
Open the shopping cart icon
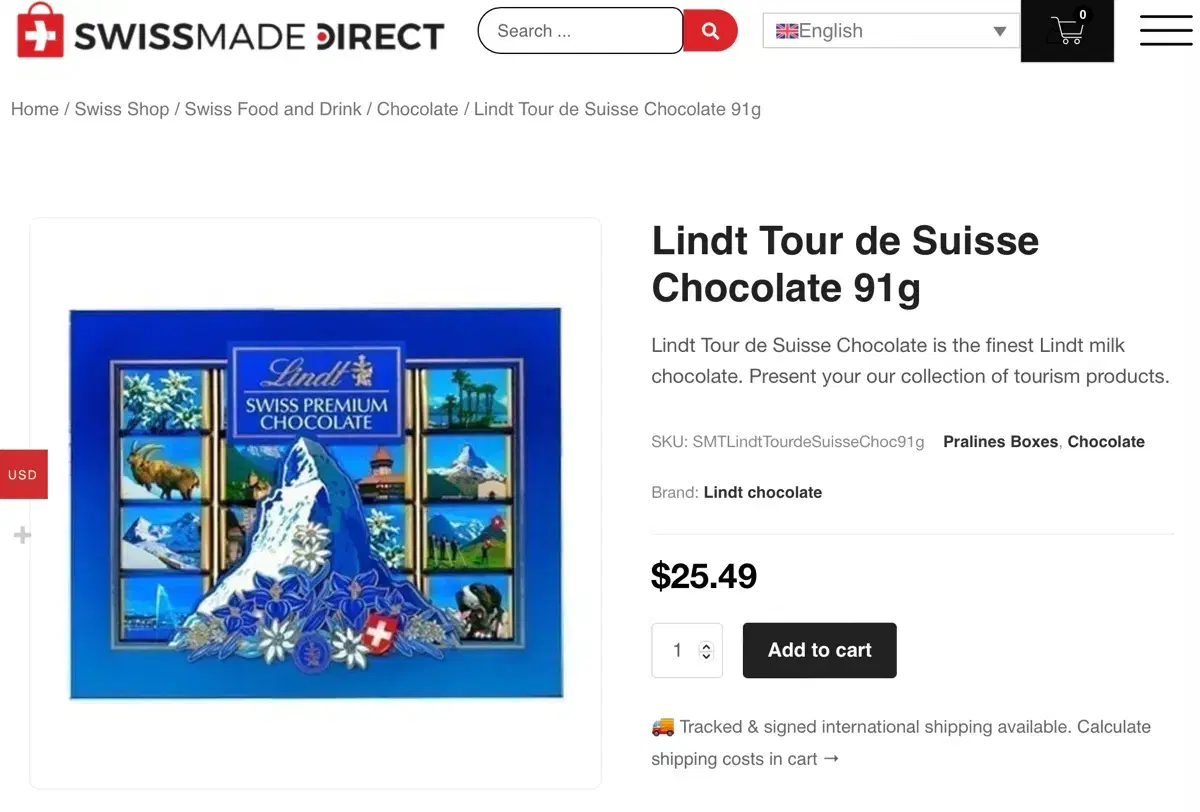click(1067, 31)
